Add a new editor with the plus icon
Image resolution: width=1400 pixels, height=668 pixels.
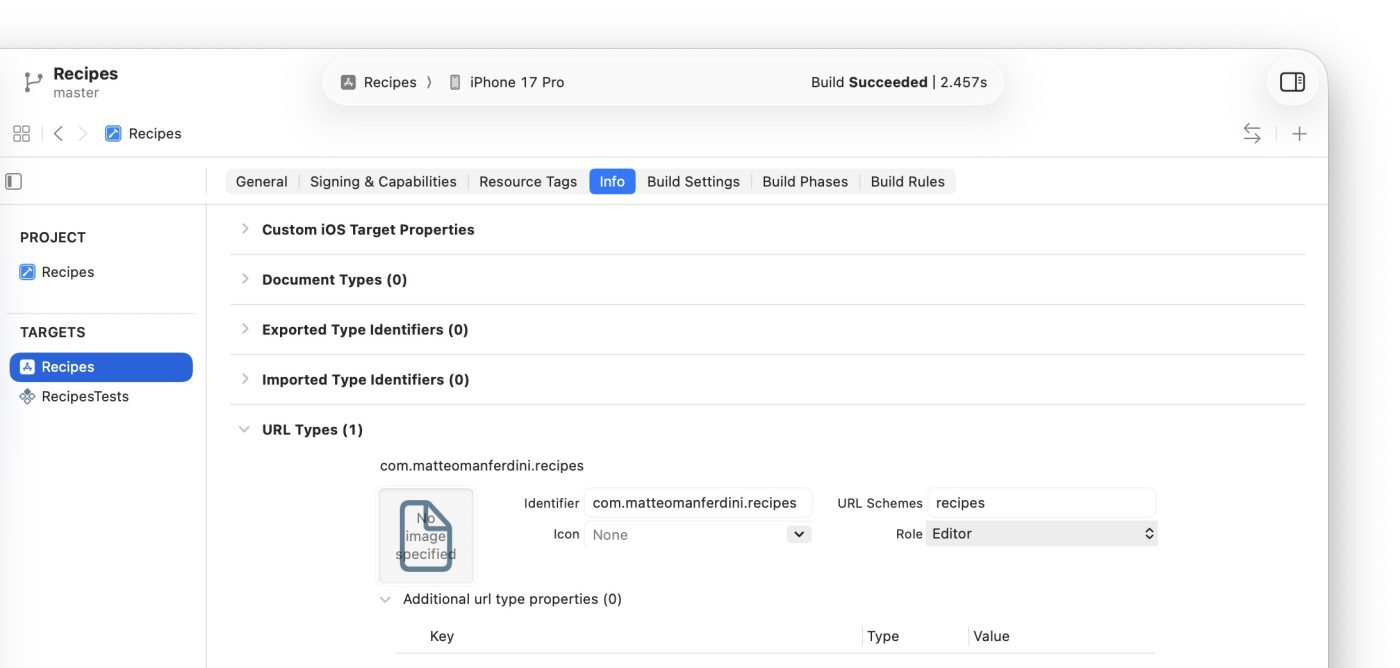(x=1299, y=133)
